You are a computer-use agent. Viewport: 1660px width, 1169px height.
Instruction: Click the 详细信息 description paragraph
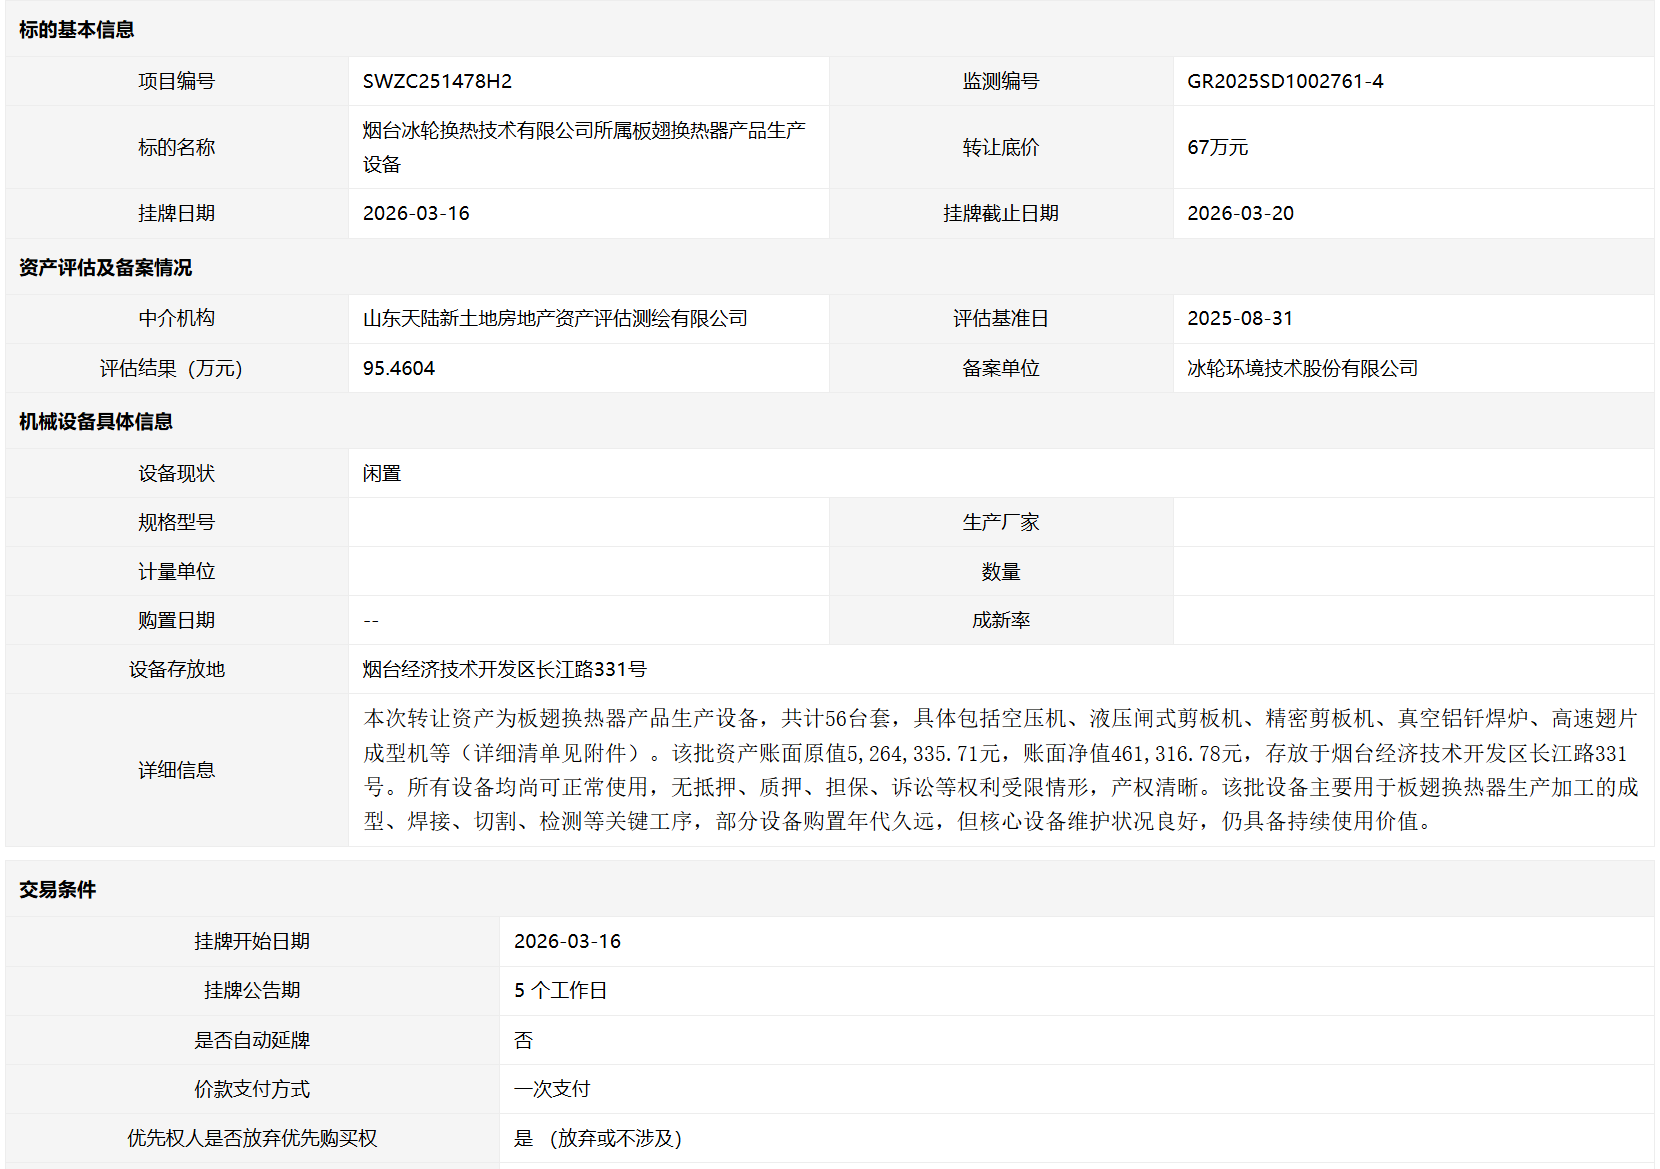pos(1000,770)
